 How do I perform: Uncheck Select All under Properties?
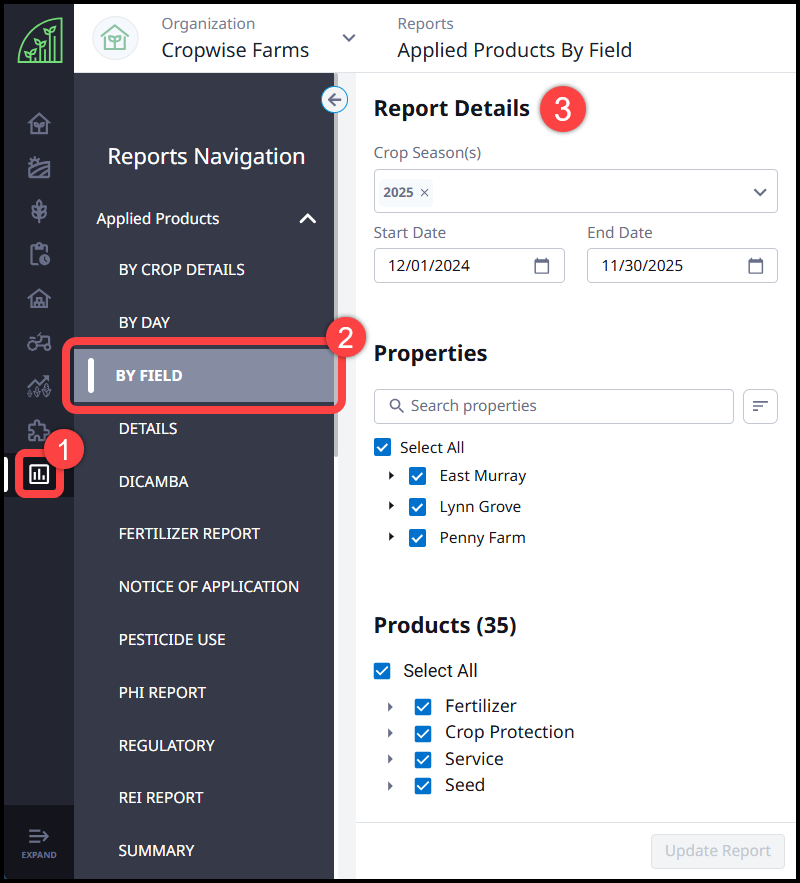(x=382, y=447)
